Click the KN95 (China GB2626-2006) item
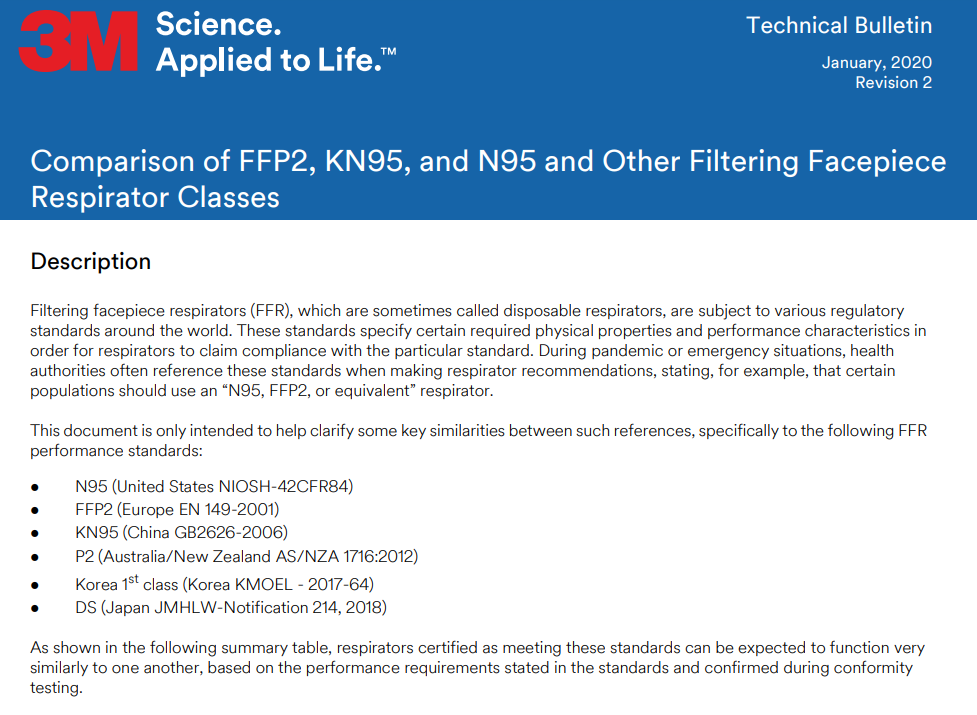Image resolution: width=977 pixels, height=715 pixels. pyautogui.click(x=181, y=533)
